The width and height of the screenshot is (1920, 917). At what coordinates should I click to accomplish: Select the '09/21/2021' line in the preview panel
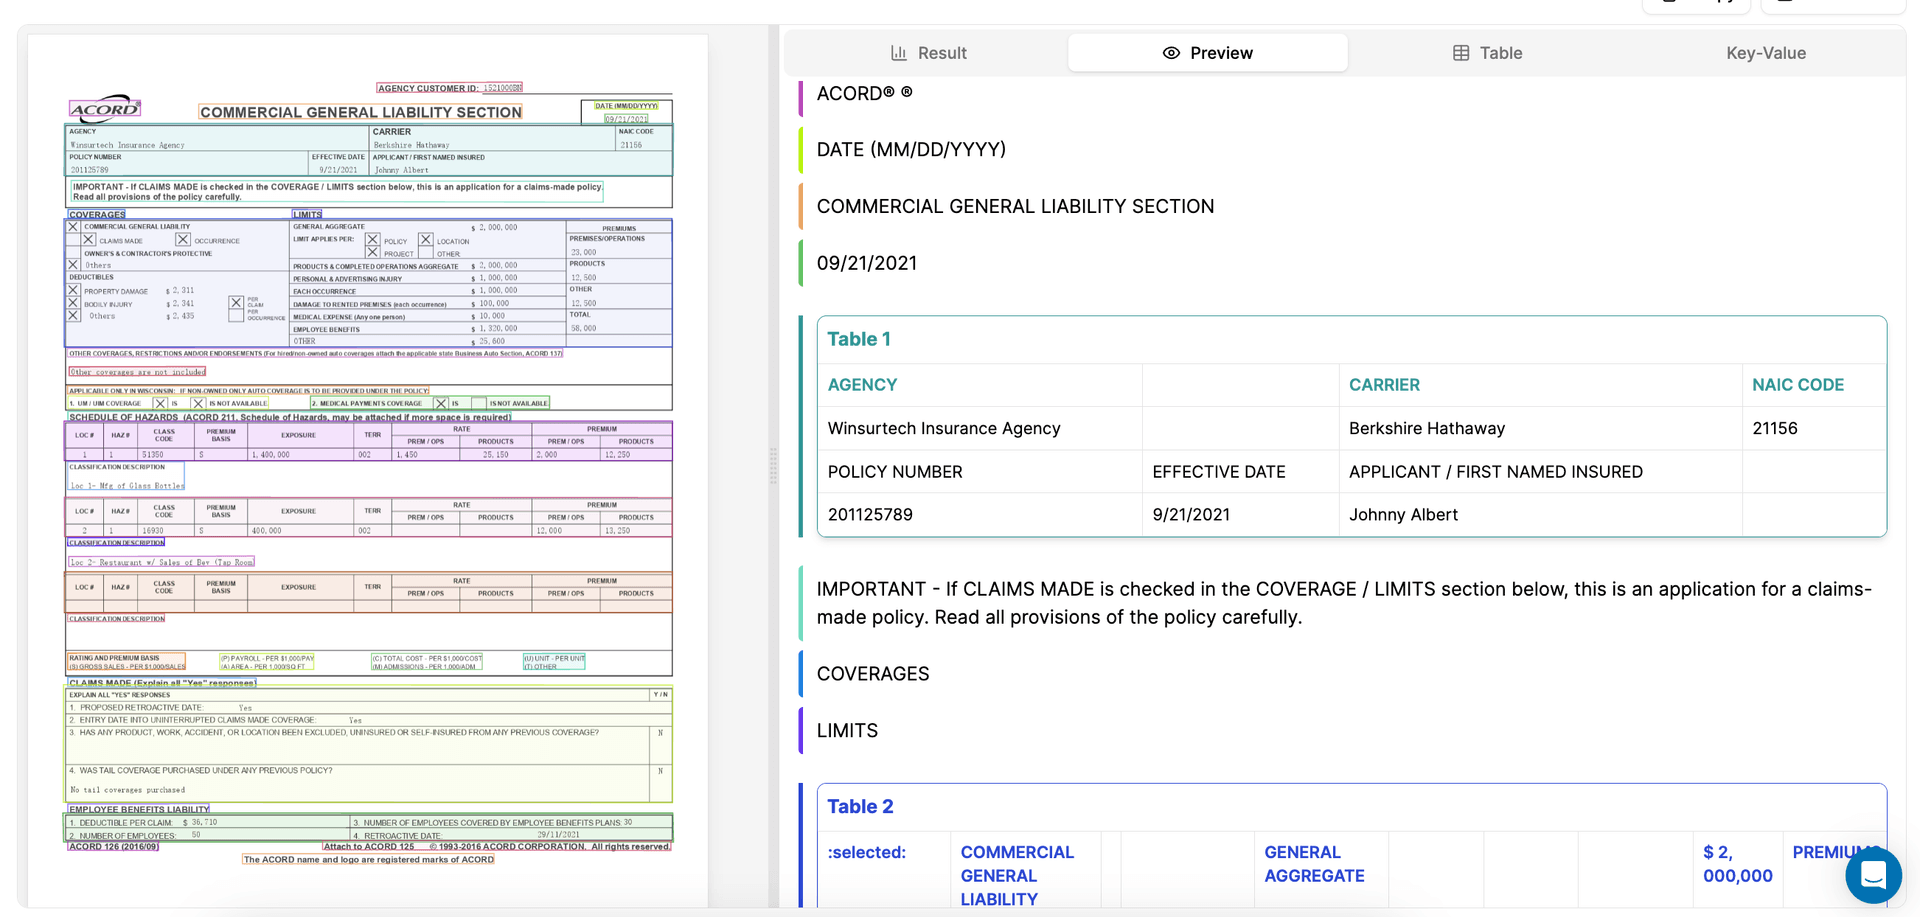click(867, 263)
